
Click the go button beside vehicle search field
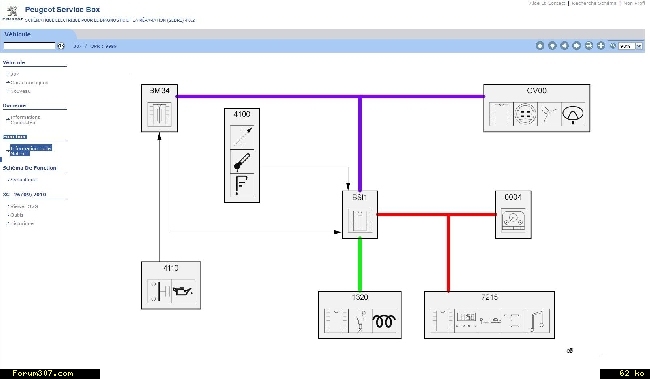point(61,46)
